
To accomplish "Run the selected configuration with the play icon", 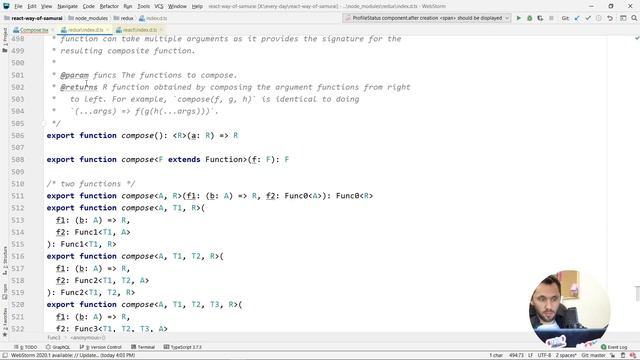I will (x=519, y=18).
